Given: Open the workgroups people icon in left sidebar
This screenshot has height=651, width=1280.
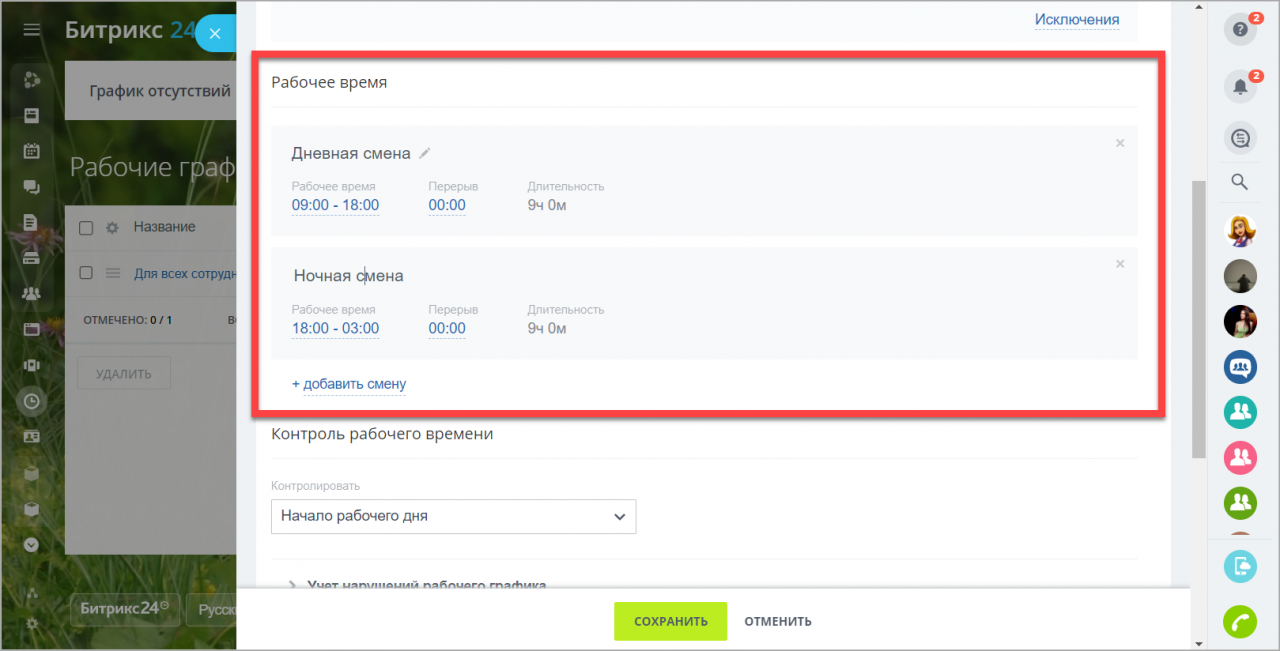Looking at the screenshot, I should (32, 293).
